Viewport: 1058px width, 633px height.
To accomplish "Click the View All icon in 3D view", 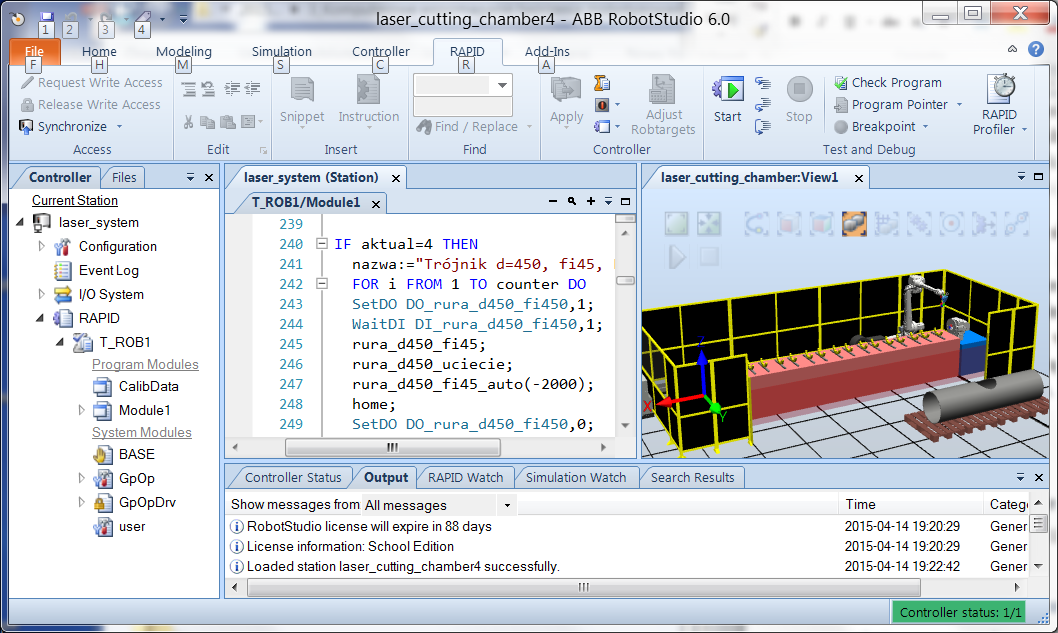I will point(676,224).
